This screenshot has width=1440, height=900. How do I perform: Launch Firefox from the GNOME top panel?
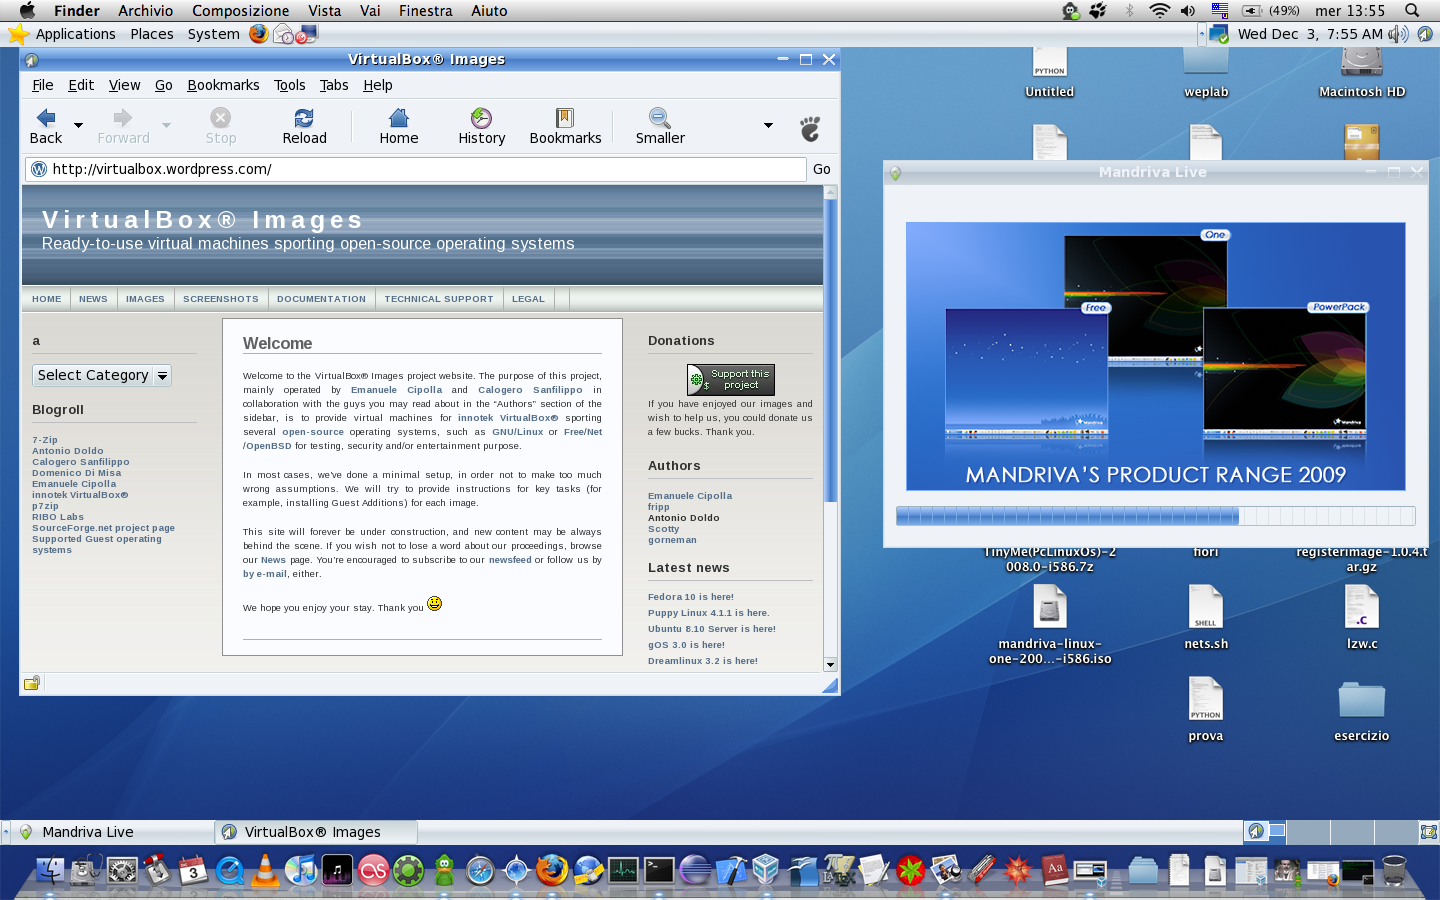pos(259,33)
